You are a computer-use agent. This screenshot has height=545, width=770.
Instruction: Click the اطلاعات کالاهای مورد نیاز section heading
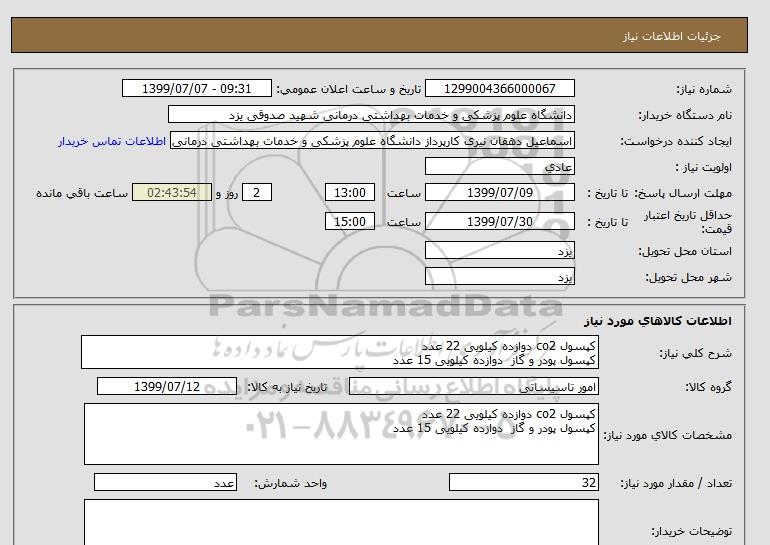(658, 321)
